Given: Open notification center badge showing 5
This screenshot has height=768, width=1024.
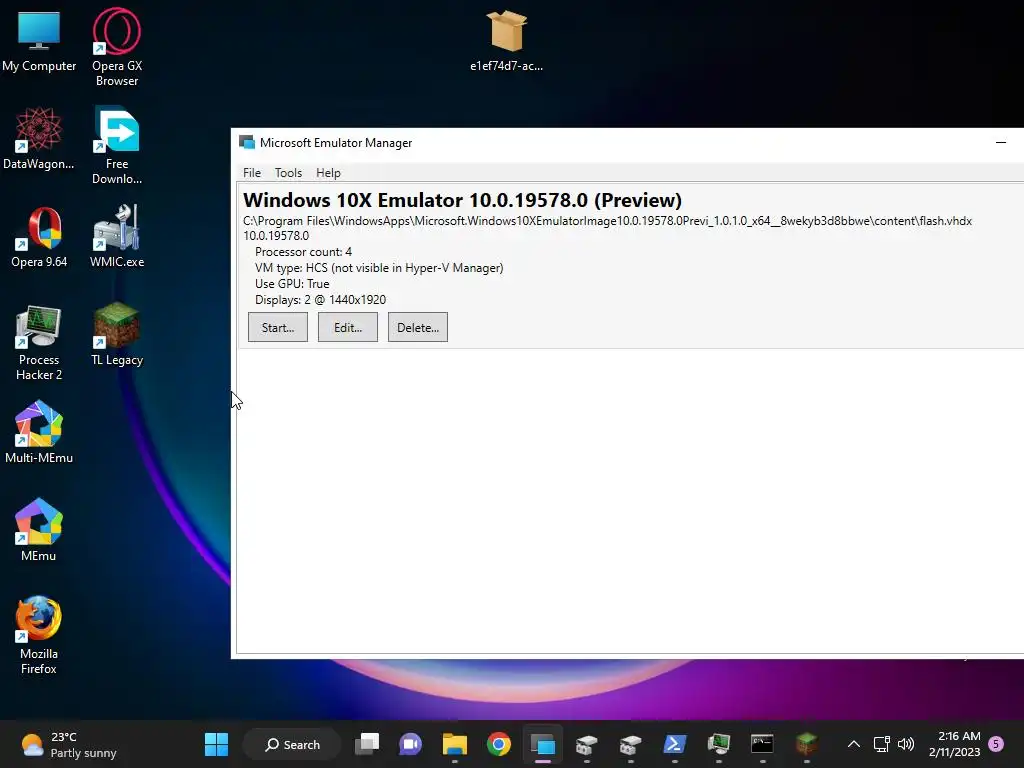Looking at the screenshot, I should coord(996,744).
